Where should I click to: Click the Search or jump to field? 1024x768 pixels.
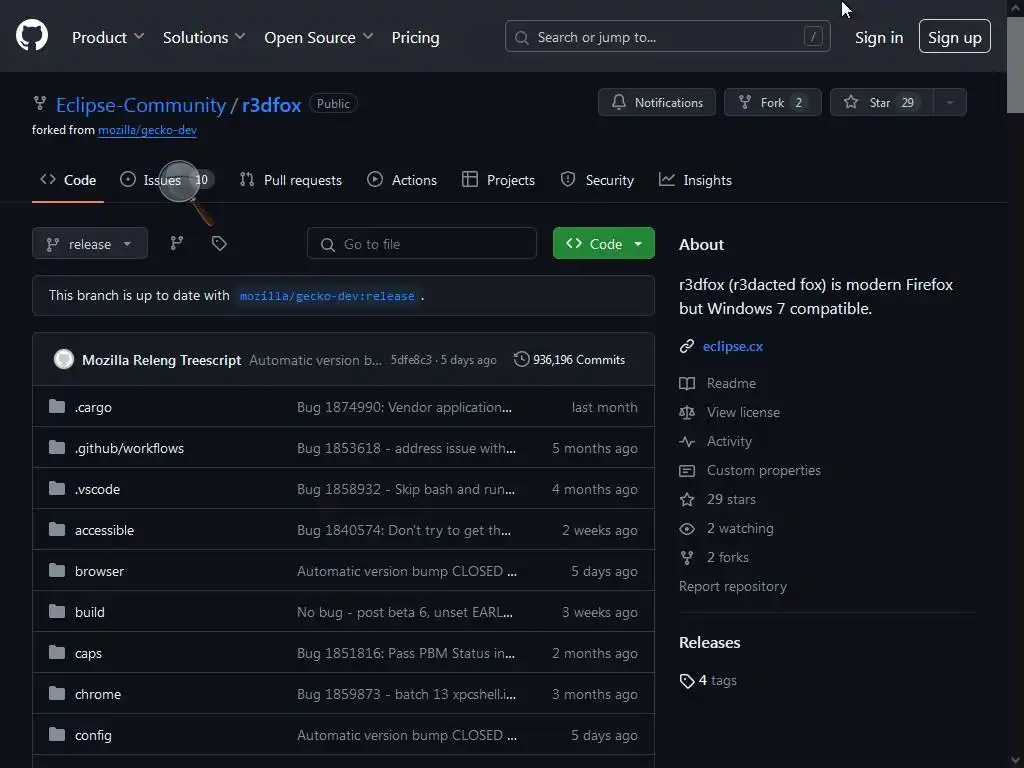pyautogui.click(x=667, y=37)
